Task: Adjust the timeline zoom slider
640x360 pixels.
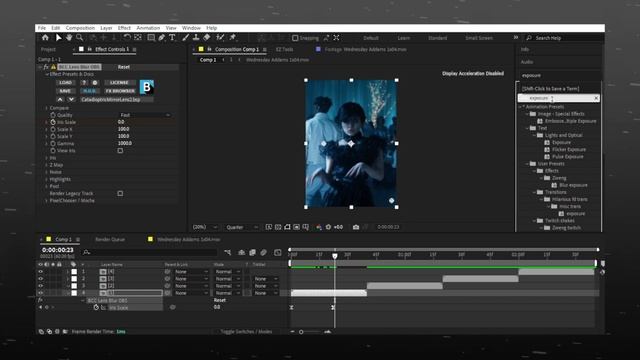Action: point(301,332)
